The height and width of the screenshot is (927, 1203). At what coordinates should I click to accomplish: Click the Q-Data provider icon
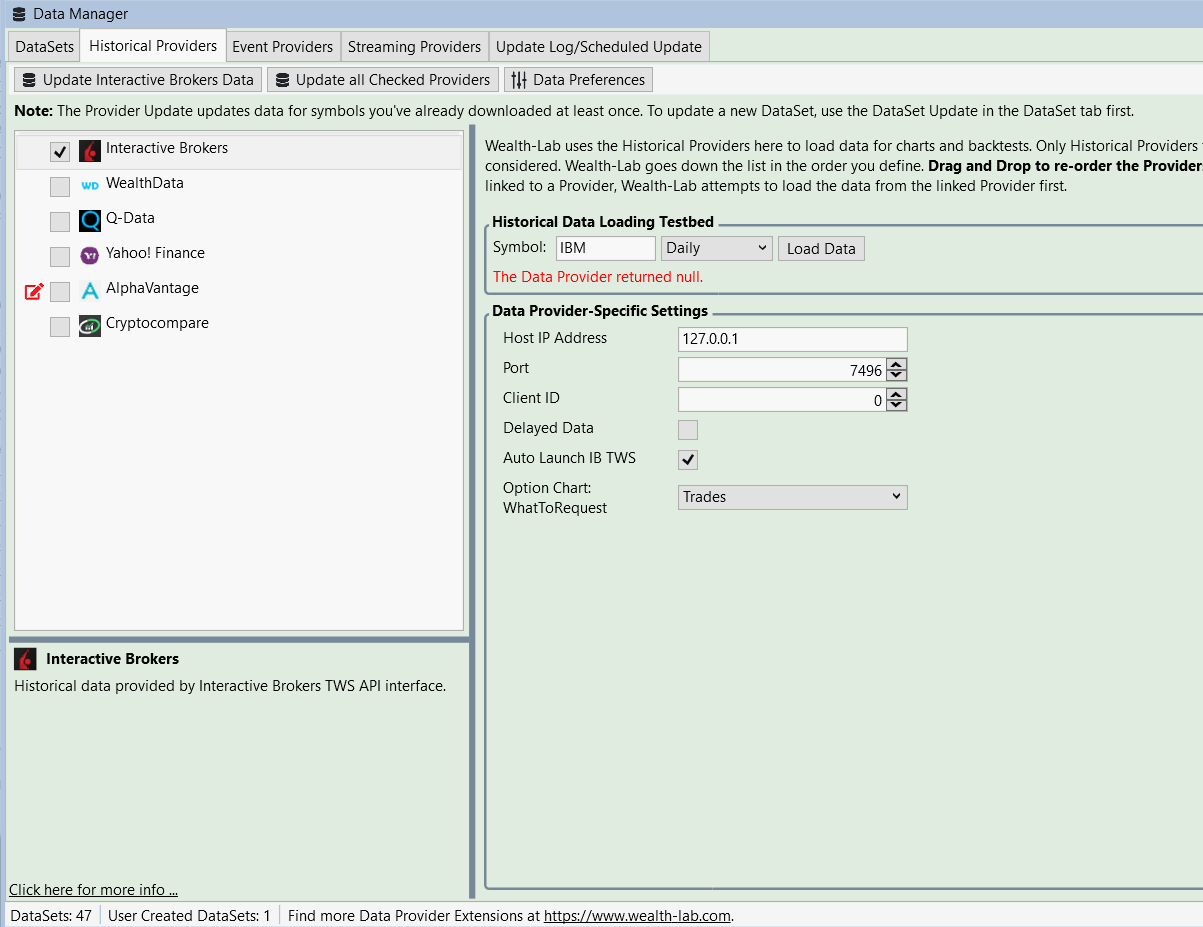pos(90,221)
